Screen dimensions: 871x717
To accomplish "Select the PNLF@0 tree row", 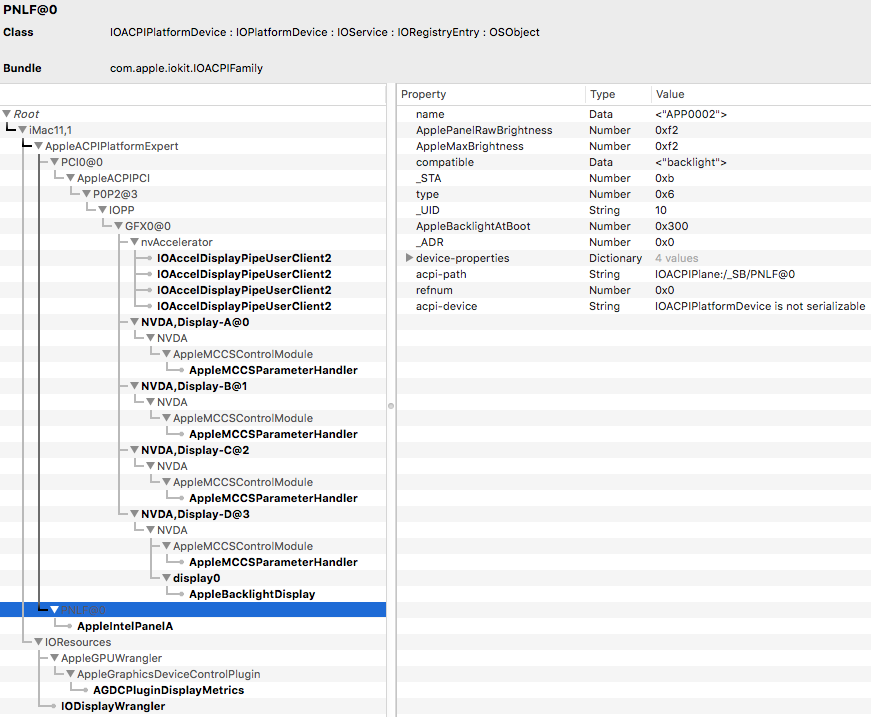I will pos(193,610).
